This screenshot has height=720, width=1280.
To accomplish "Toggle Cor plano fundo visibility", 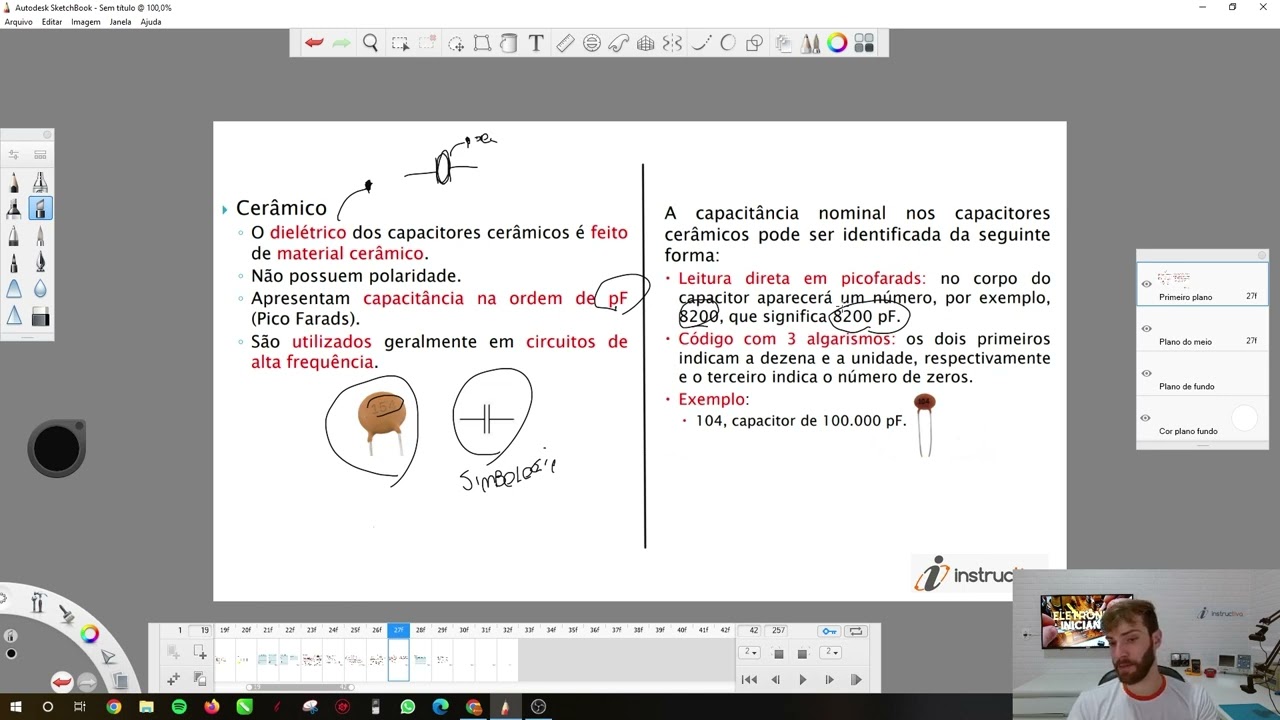I will click(1146, 418).
